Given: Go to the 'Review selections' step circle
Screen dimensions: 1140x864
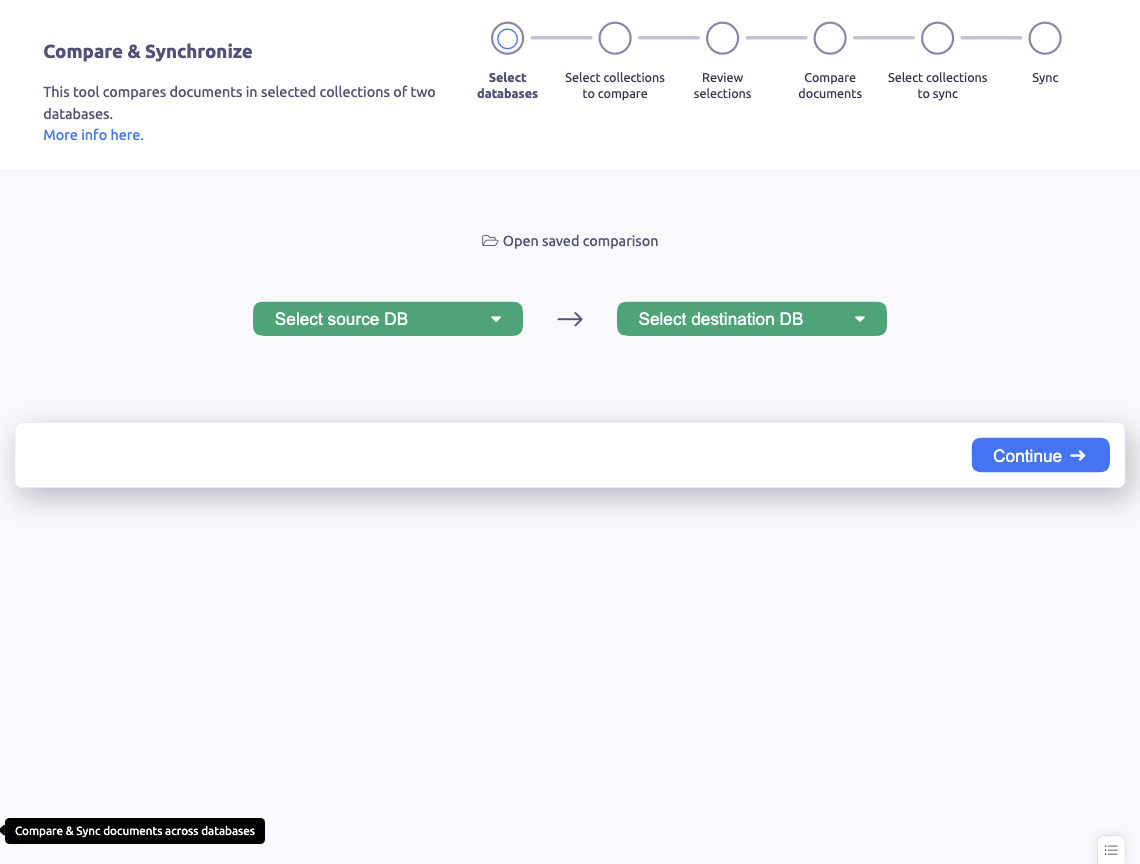Looking at the screenshot, I should (722, 39).
